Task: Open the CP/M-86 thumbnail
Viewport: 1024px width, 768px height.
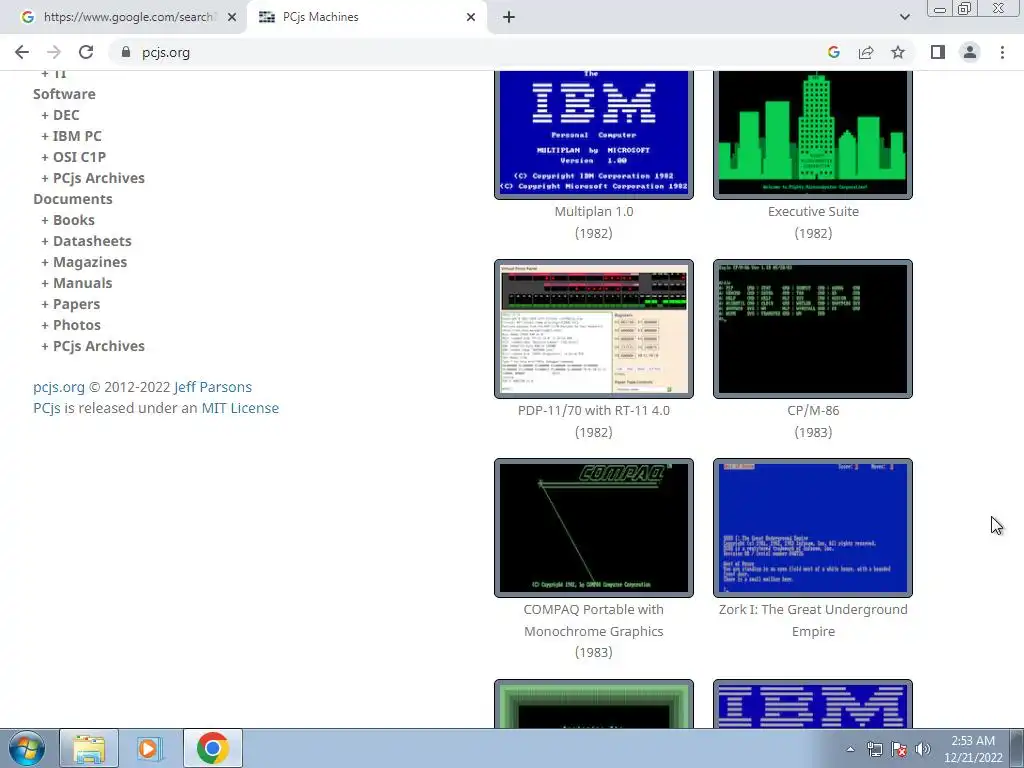Action: tap(813, 329)
